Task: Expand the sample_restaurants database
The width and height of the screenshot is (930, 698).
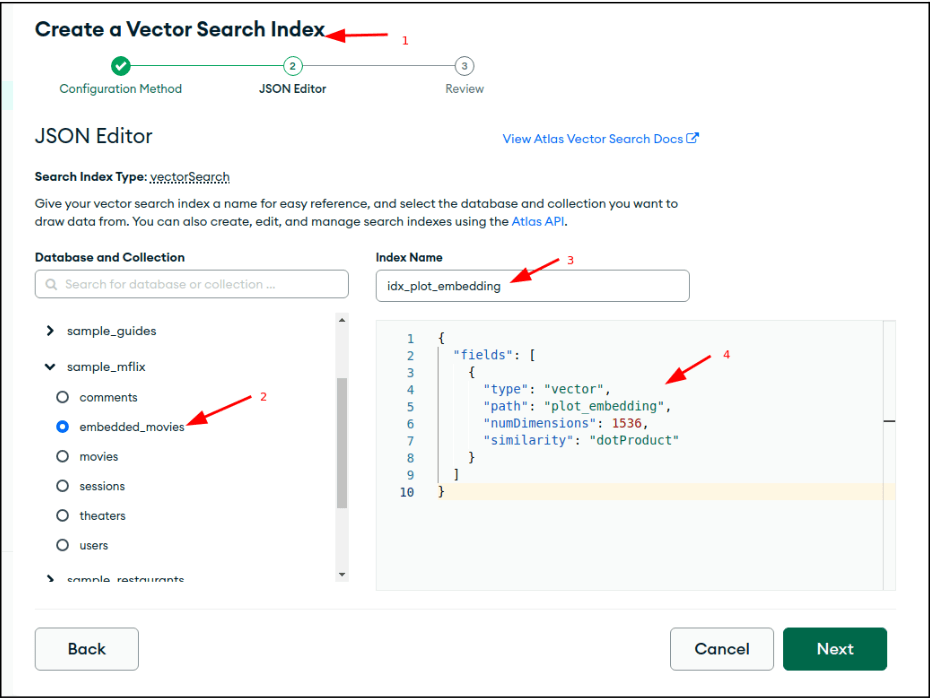Action: [50, 579]
